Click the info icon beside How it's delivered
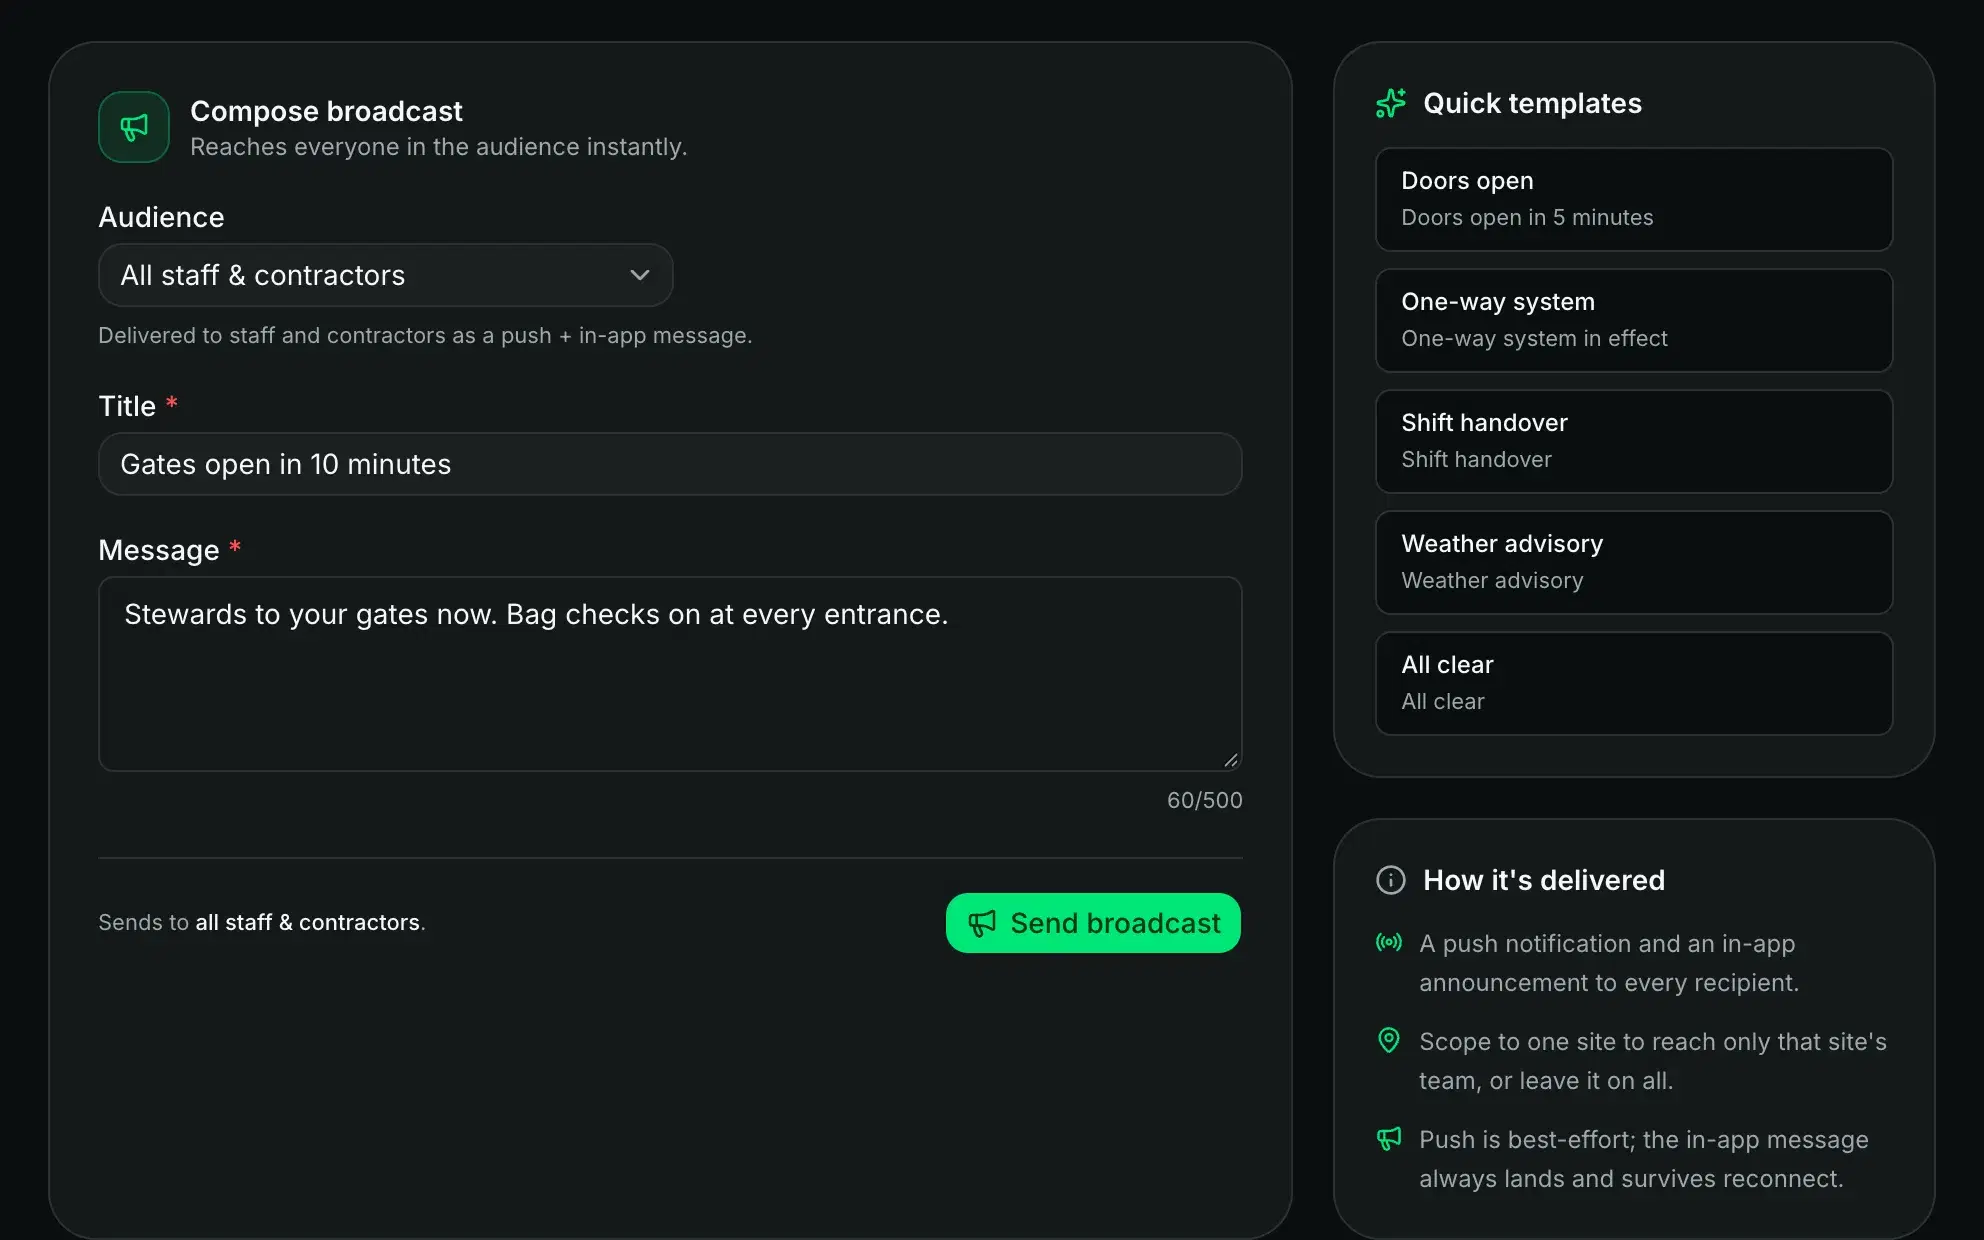 click(x=1391, y=880)
